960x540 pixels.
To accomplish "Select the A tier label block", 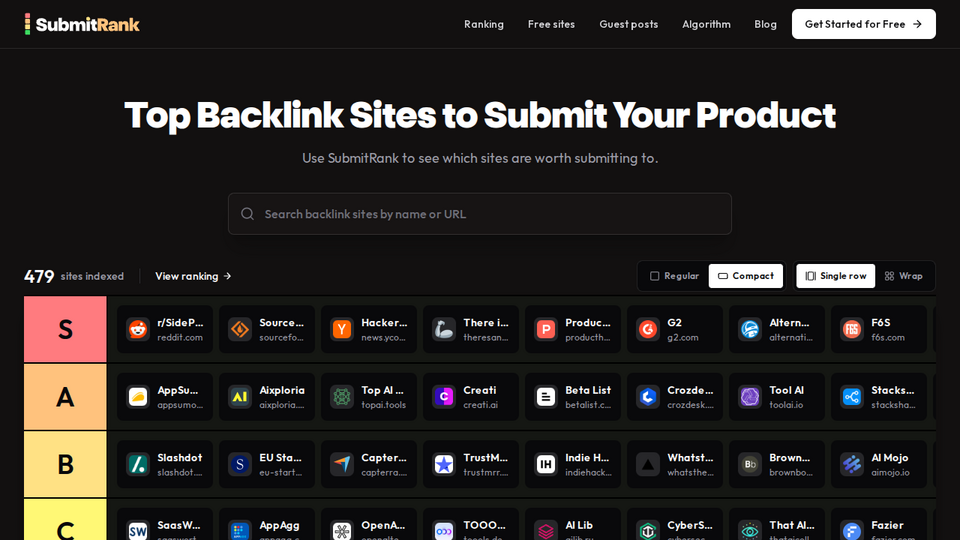I will (65, 397).
